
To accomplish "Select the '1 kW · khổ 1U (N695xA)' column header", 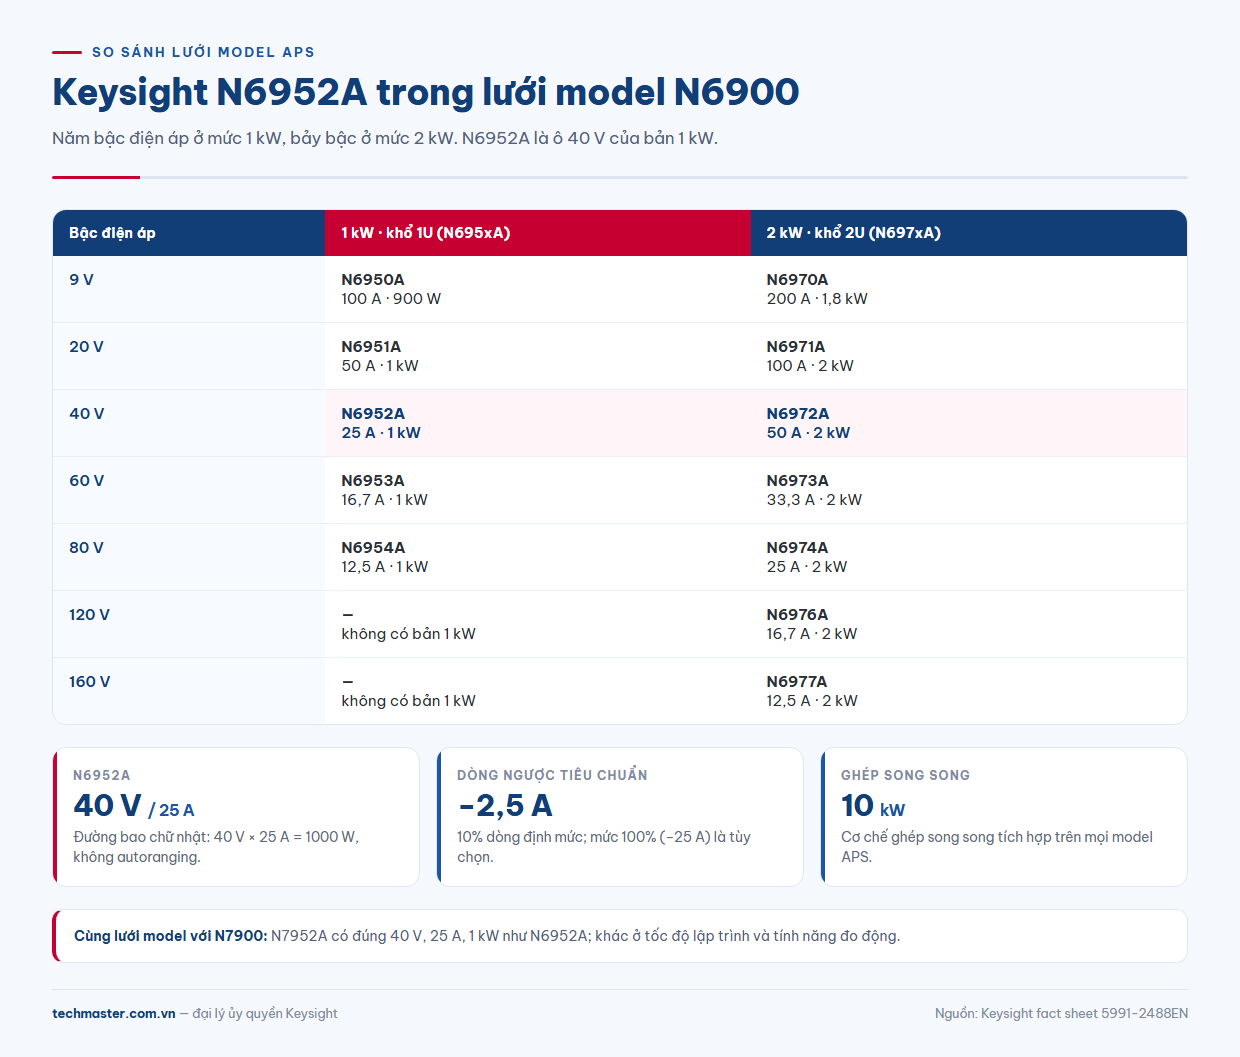I will click(x=538, y=233).
